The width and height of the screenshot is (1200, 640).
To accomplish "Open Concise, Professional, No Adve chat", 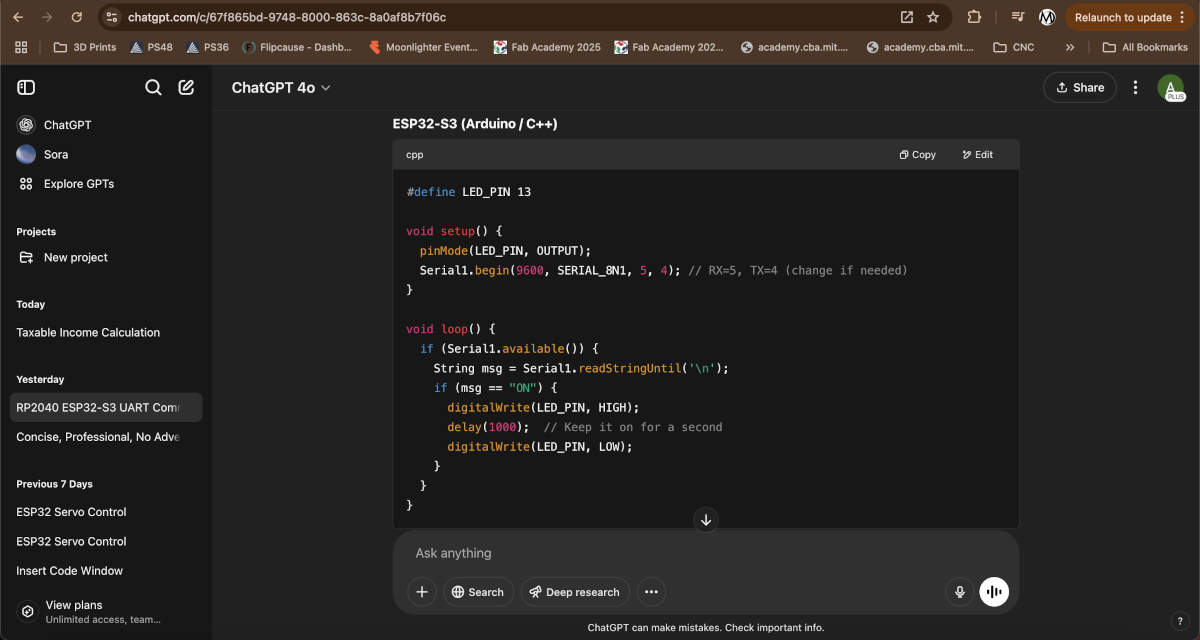I will click(105, 437).
